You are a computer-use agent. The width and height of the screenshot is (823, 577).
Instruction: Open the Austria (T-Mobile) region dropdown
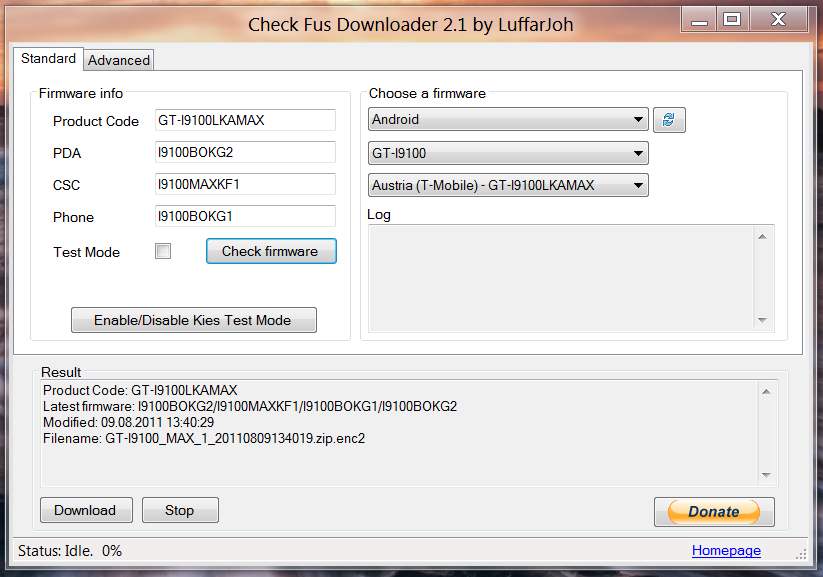point(508,185)
